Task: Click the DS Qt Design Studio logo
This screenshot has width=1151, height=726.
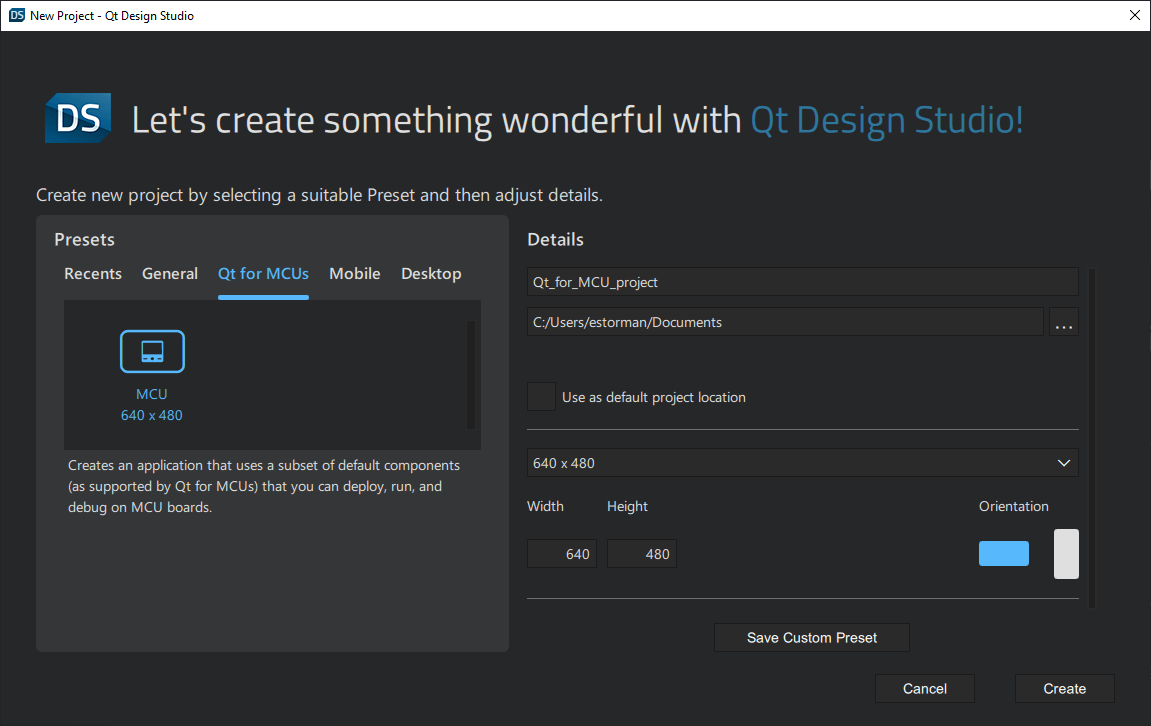Action: coord(77,118)
